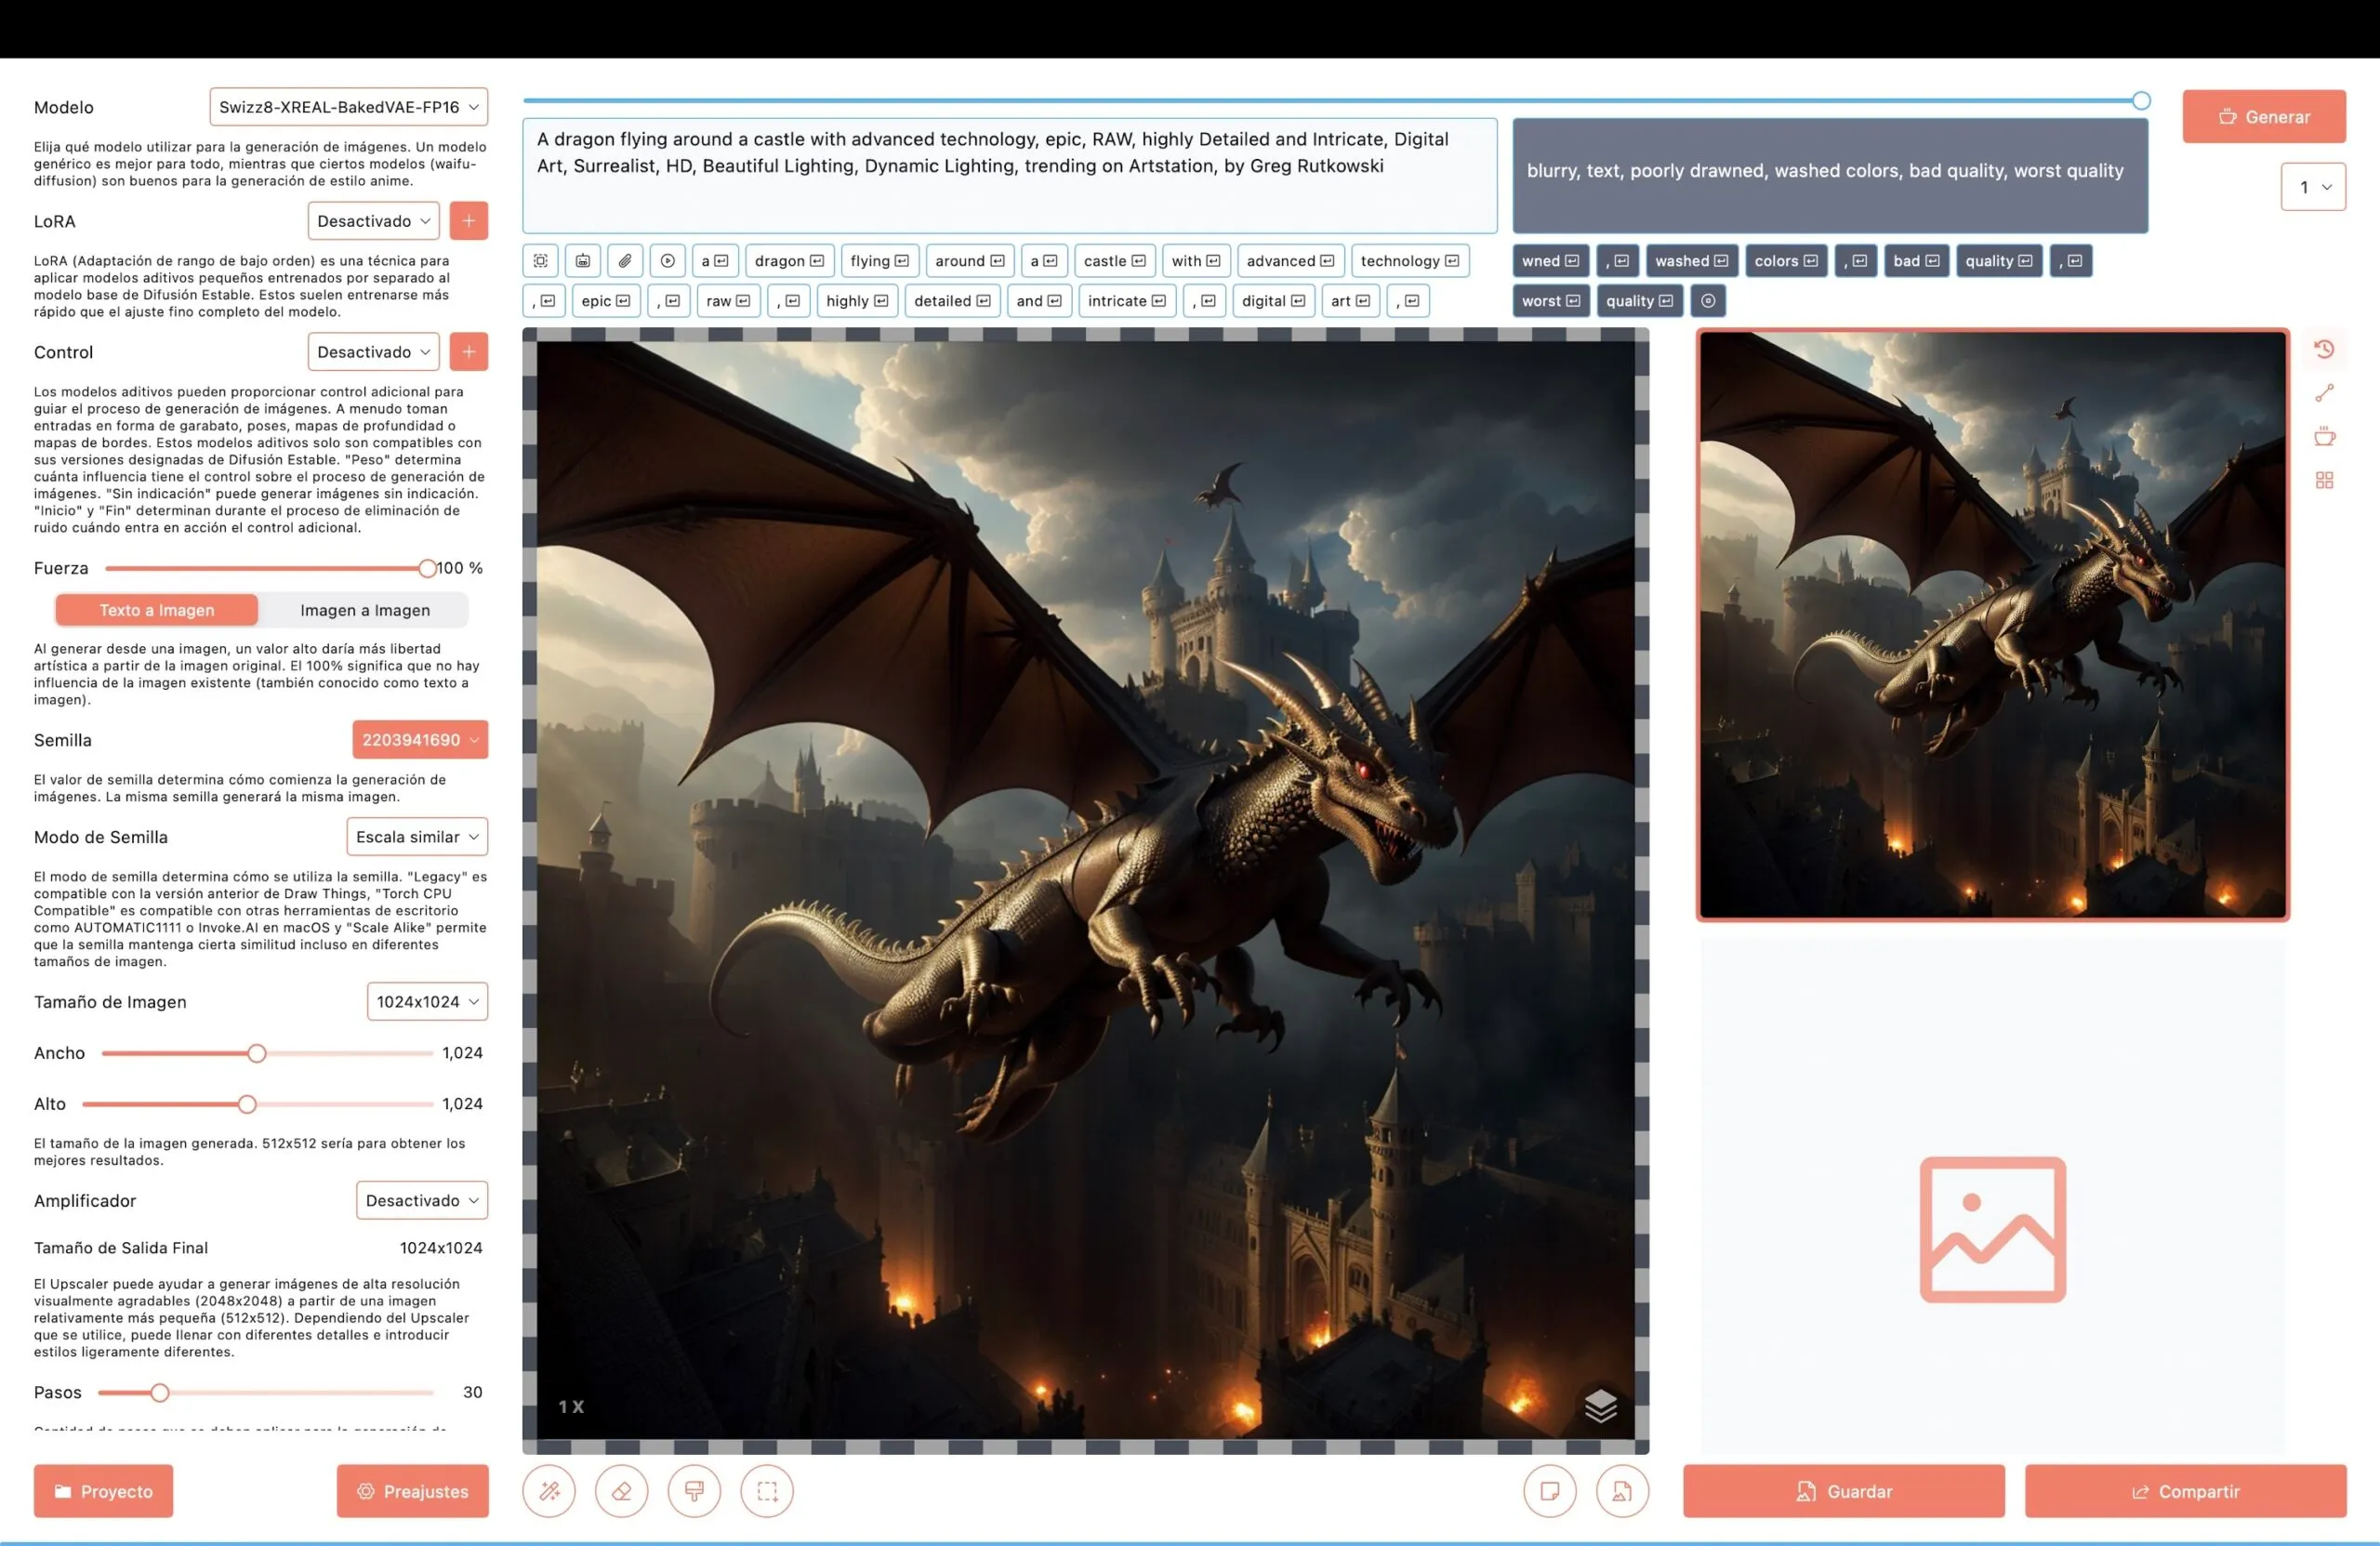
Task: Click the Pasos slider handle
Action: [x=160, y=1392]
